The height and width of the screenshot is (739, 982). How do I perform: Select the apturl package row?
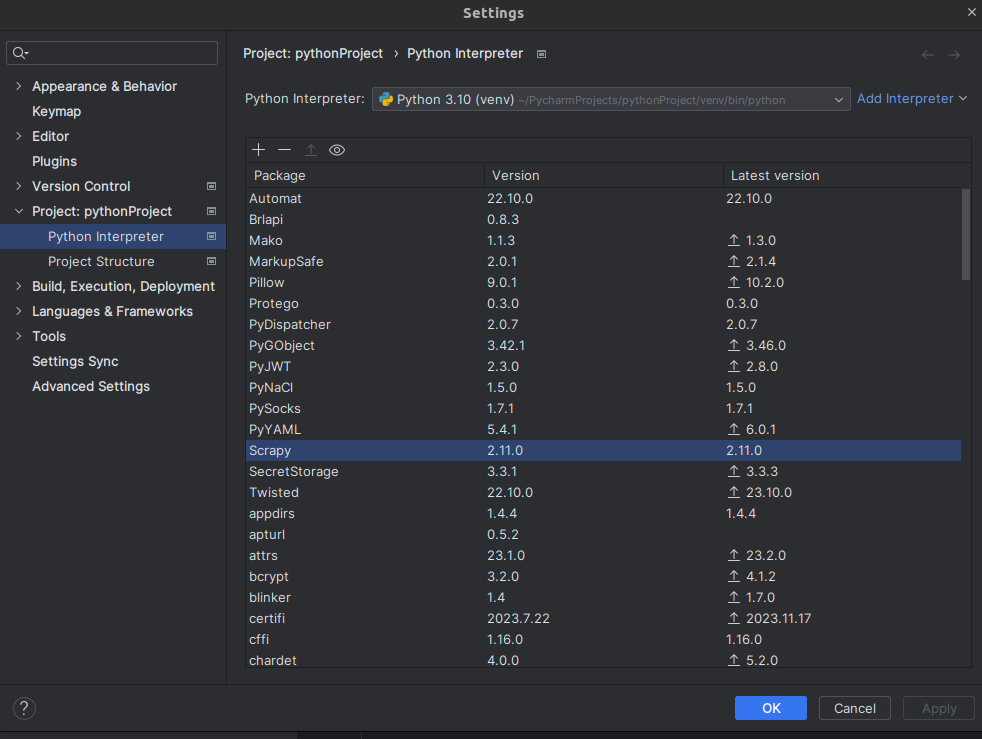[x=604, y=534]
